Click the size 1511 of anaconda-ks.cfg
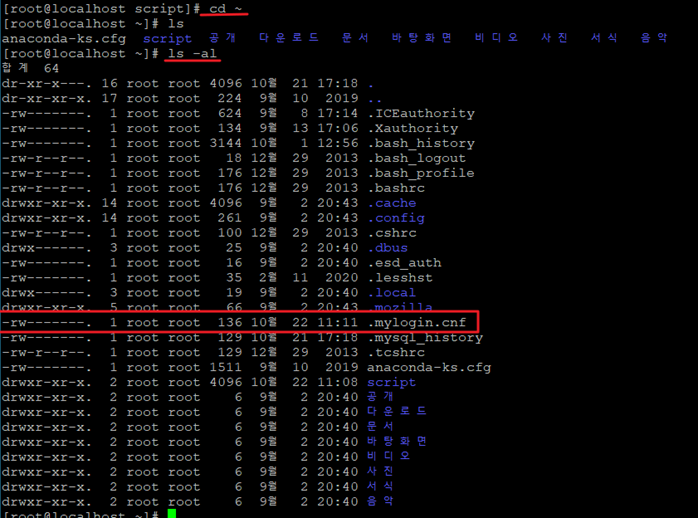Viewport: 698px width, 518px height. point(226,368)
